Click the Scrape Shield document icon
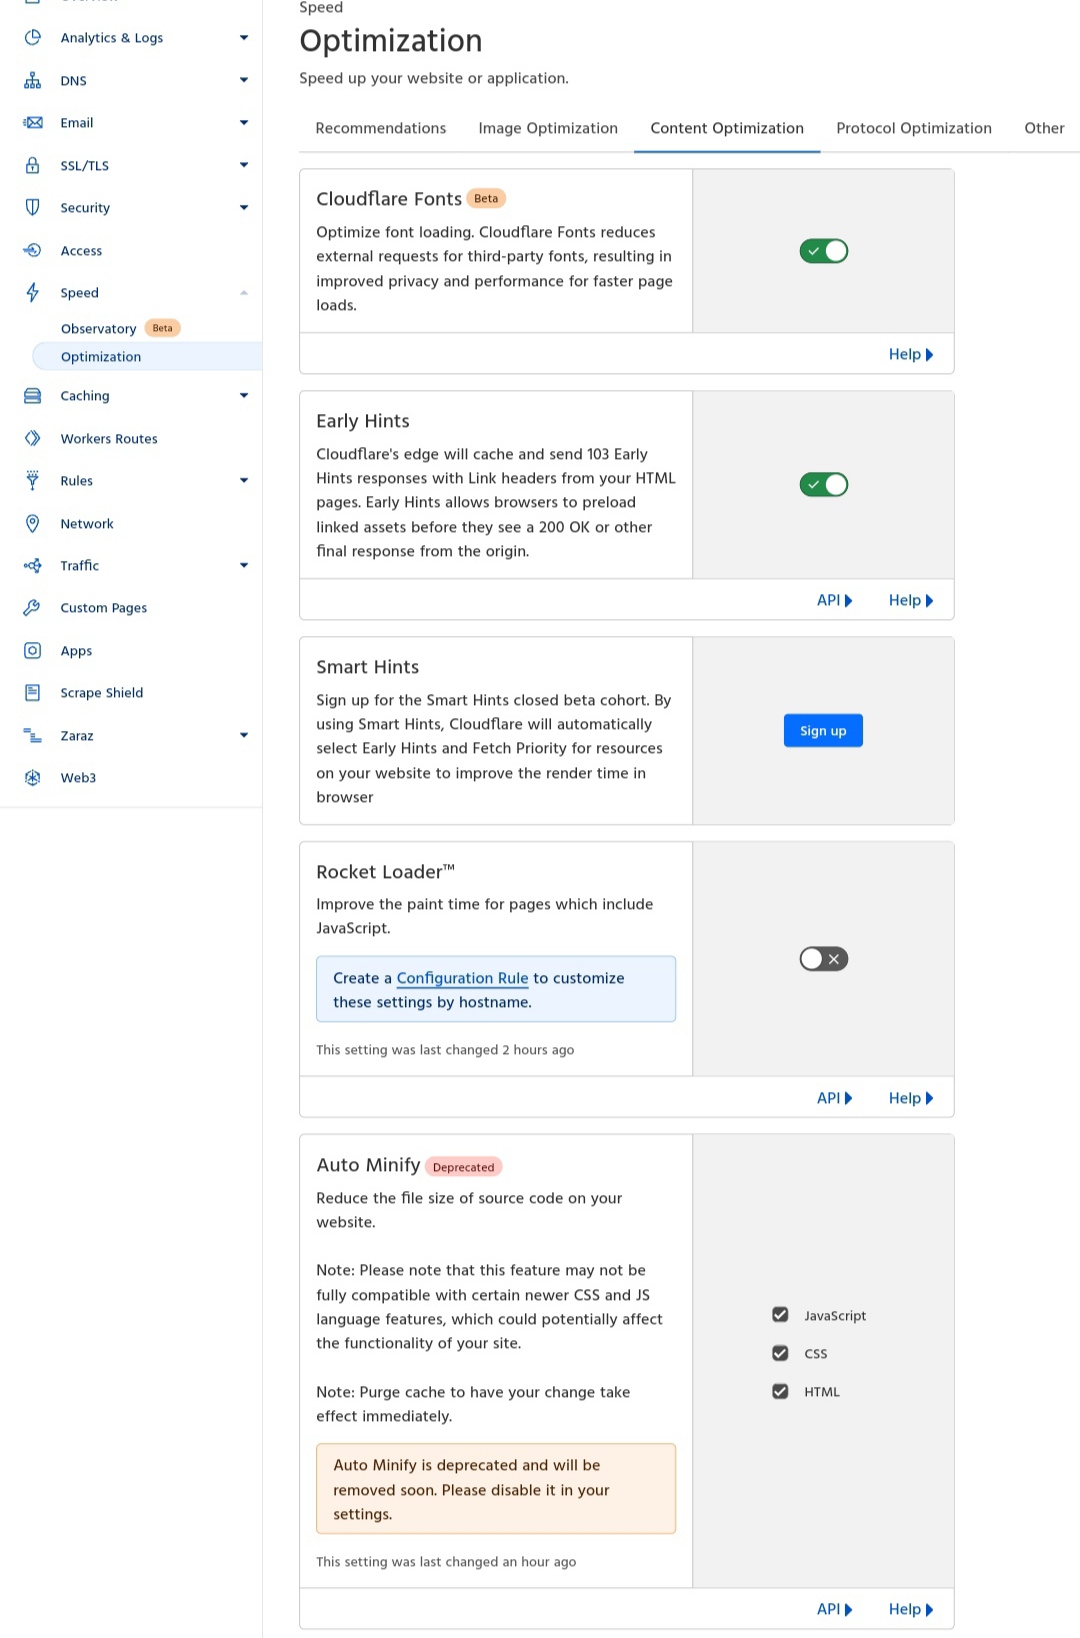1080x1638 pixels. pyautogui.click(x=33, y=692)
